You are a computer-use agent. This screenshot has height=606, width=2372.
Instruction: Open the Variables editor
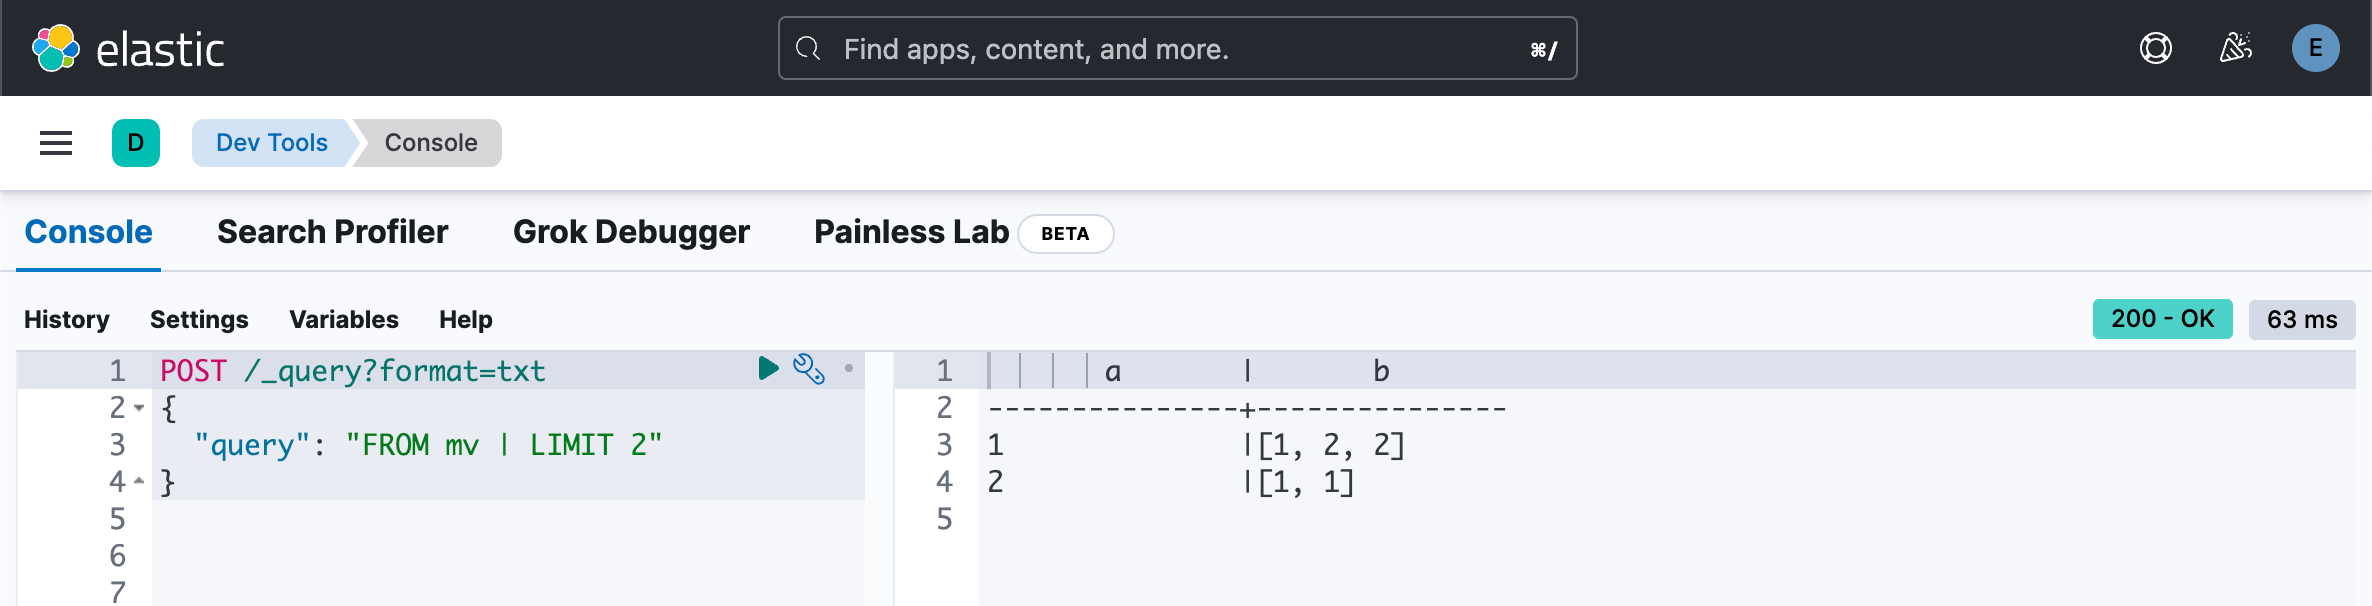343,320
